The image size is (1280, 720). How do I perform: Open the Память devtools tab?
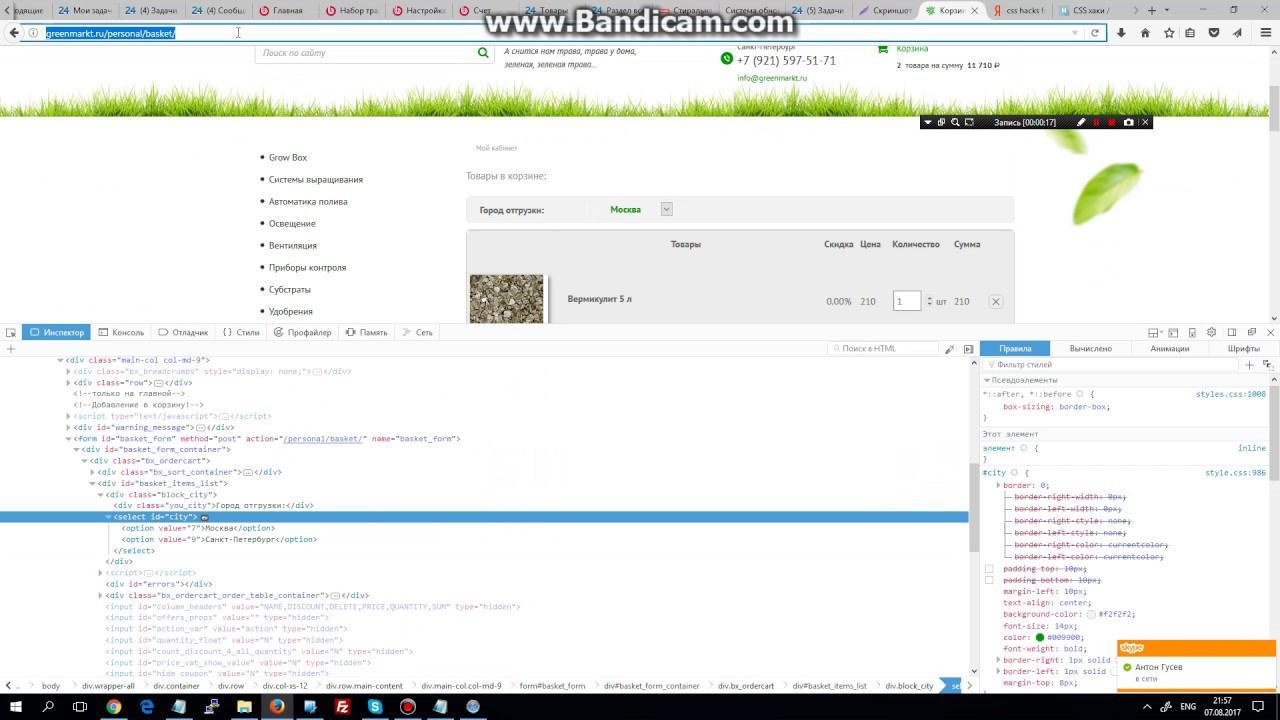coord(366,332)
